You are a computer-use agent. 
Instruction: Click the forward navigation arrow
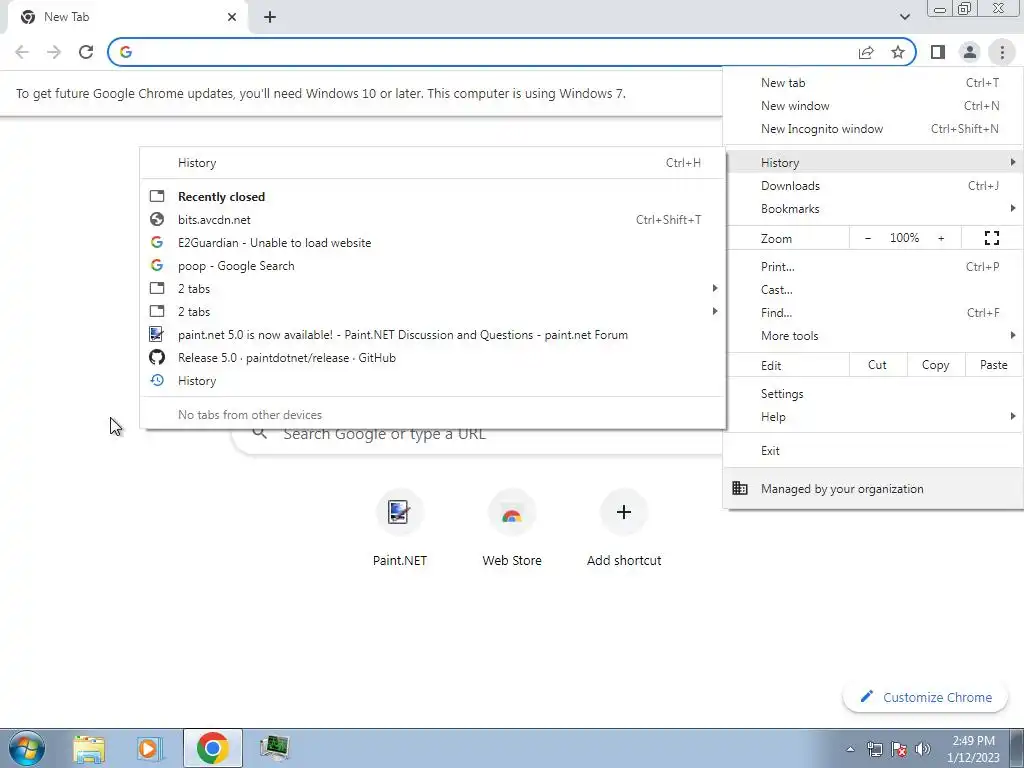click(x=54, y=52)
